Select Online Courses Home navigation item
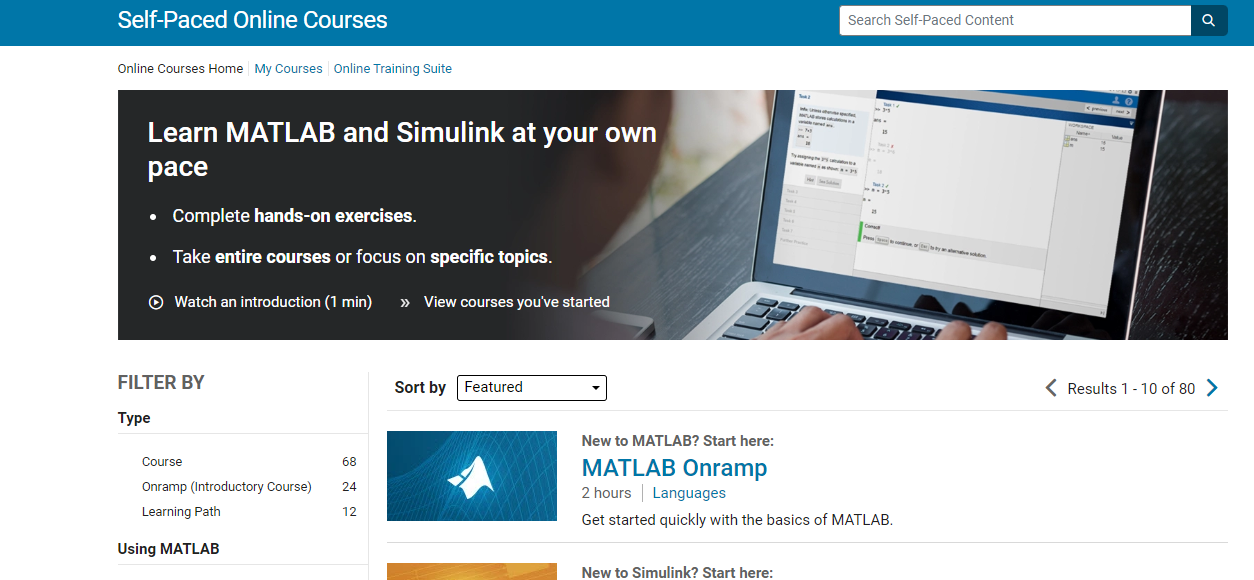 click(x=180, y=69)
